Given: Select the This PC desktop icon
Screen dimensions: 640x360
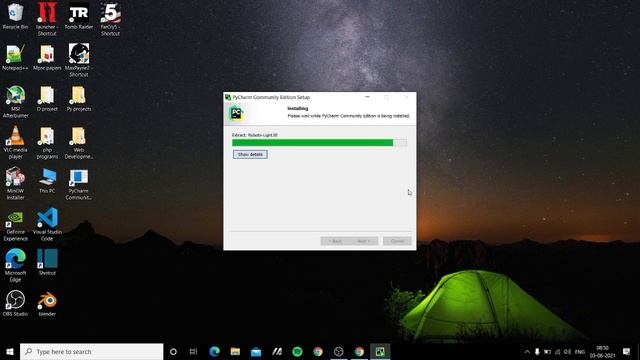Looking at the screenshot, I should (x=47, y=180).
